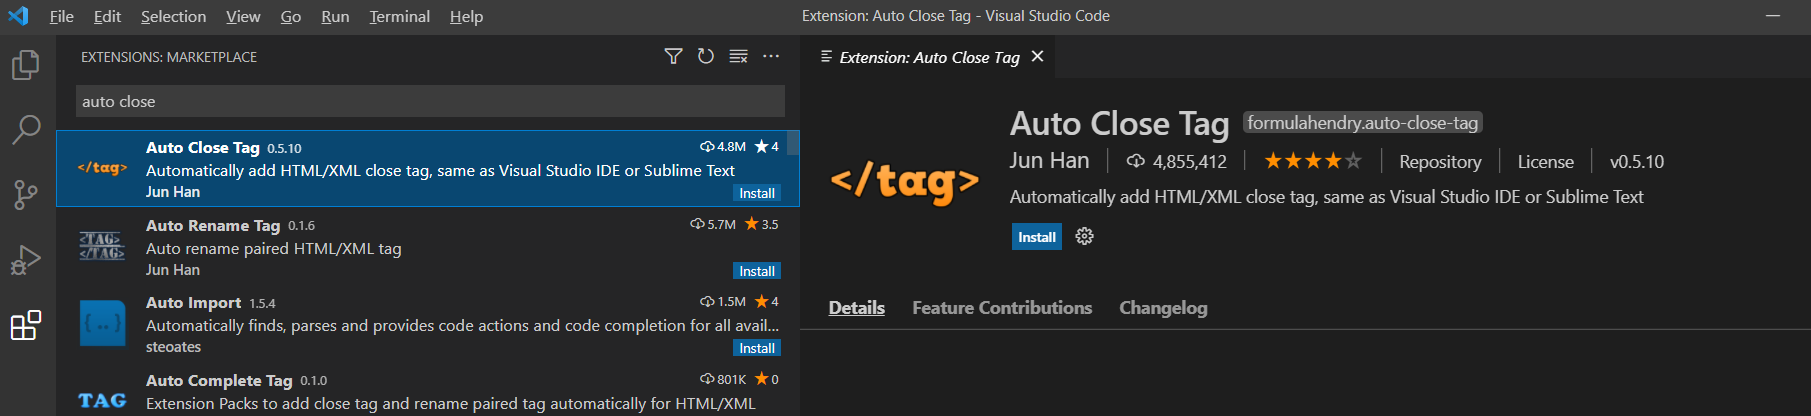Screen dimensions: 1811x416
Task: Open the Source Control view
Action: 26,194
